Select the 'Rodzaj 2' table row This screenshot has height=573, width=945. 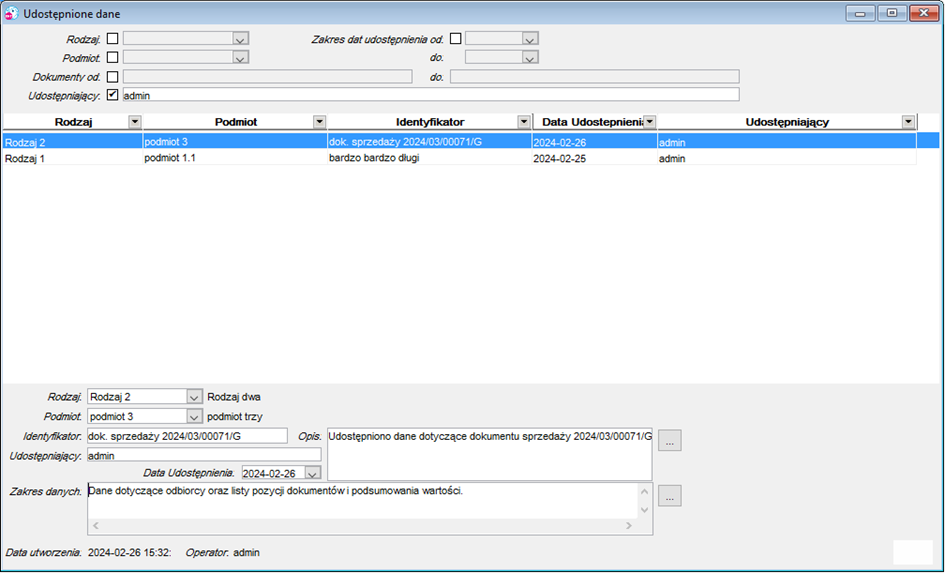point(471,141)
